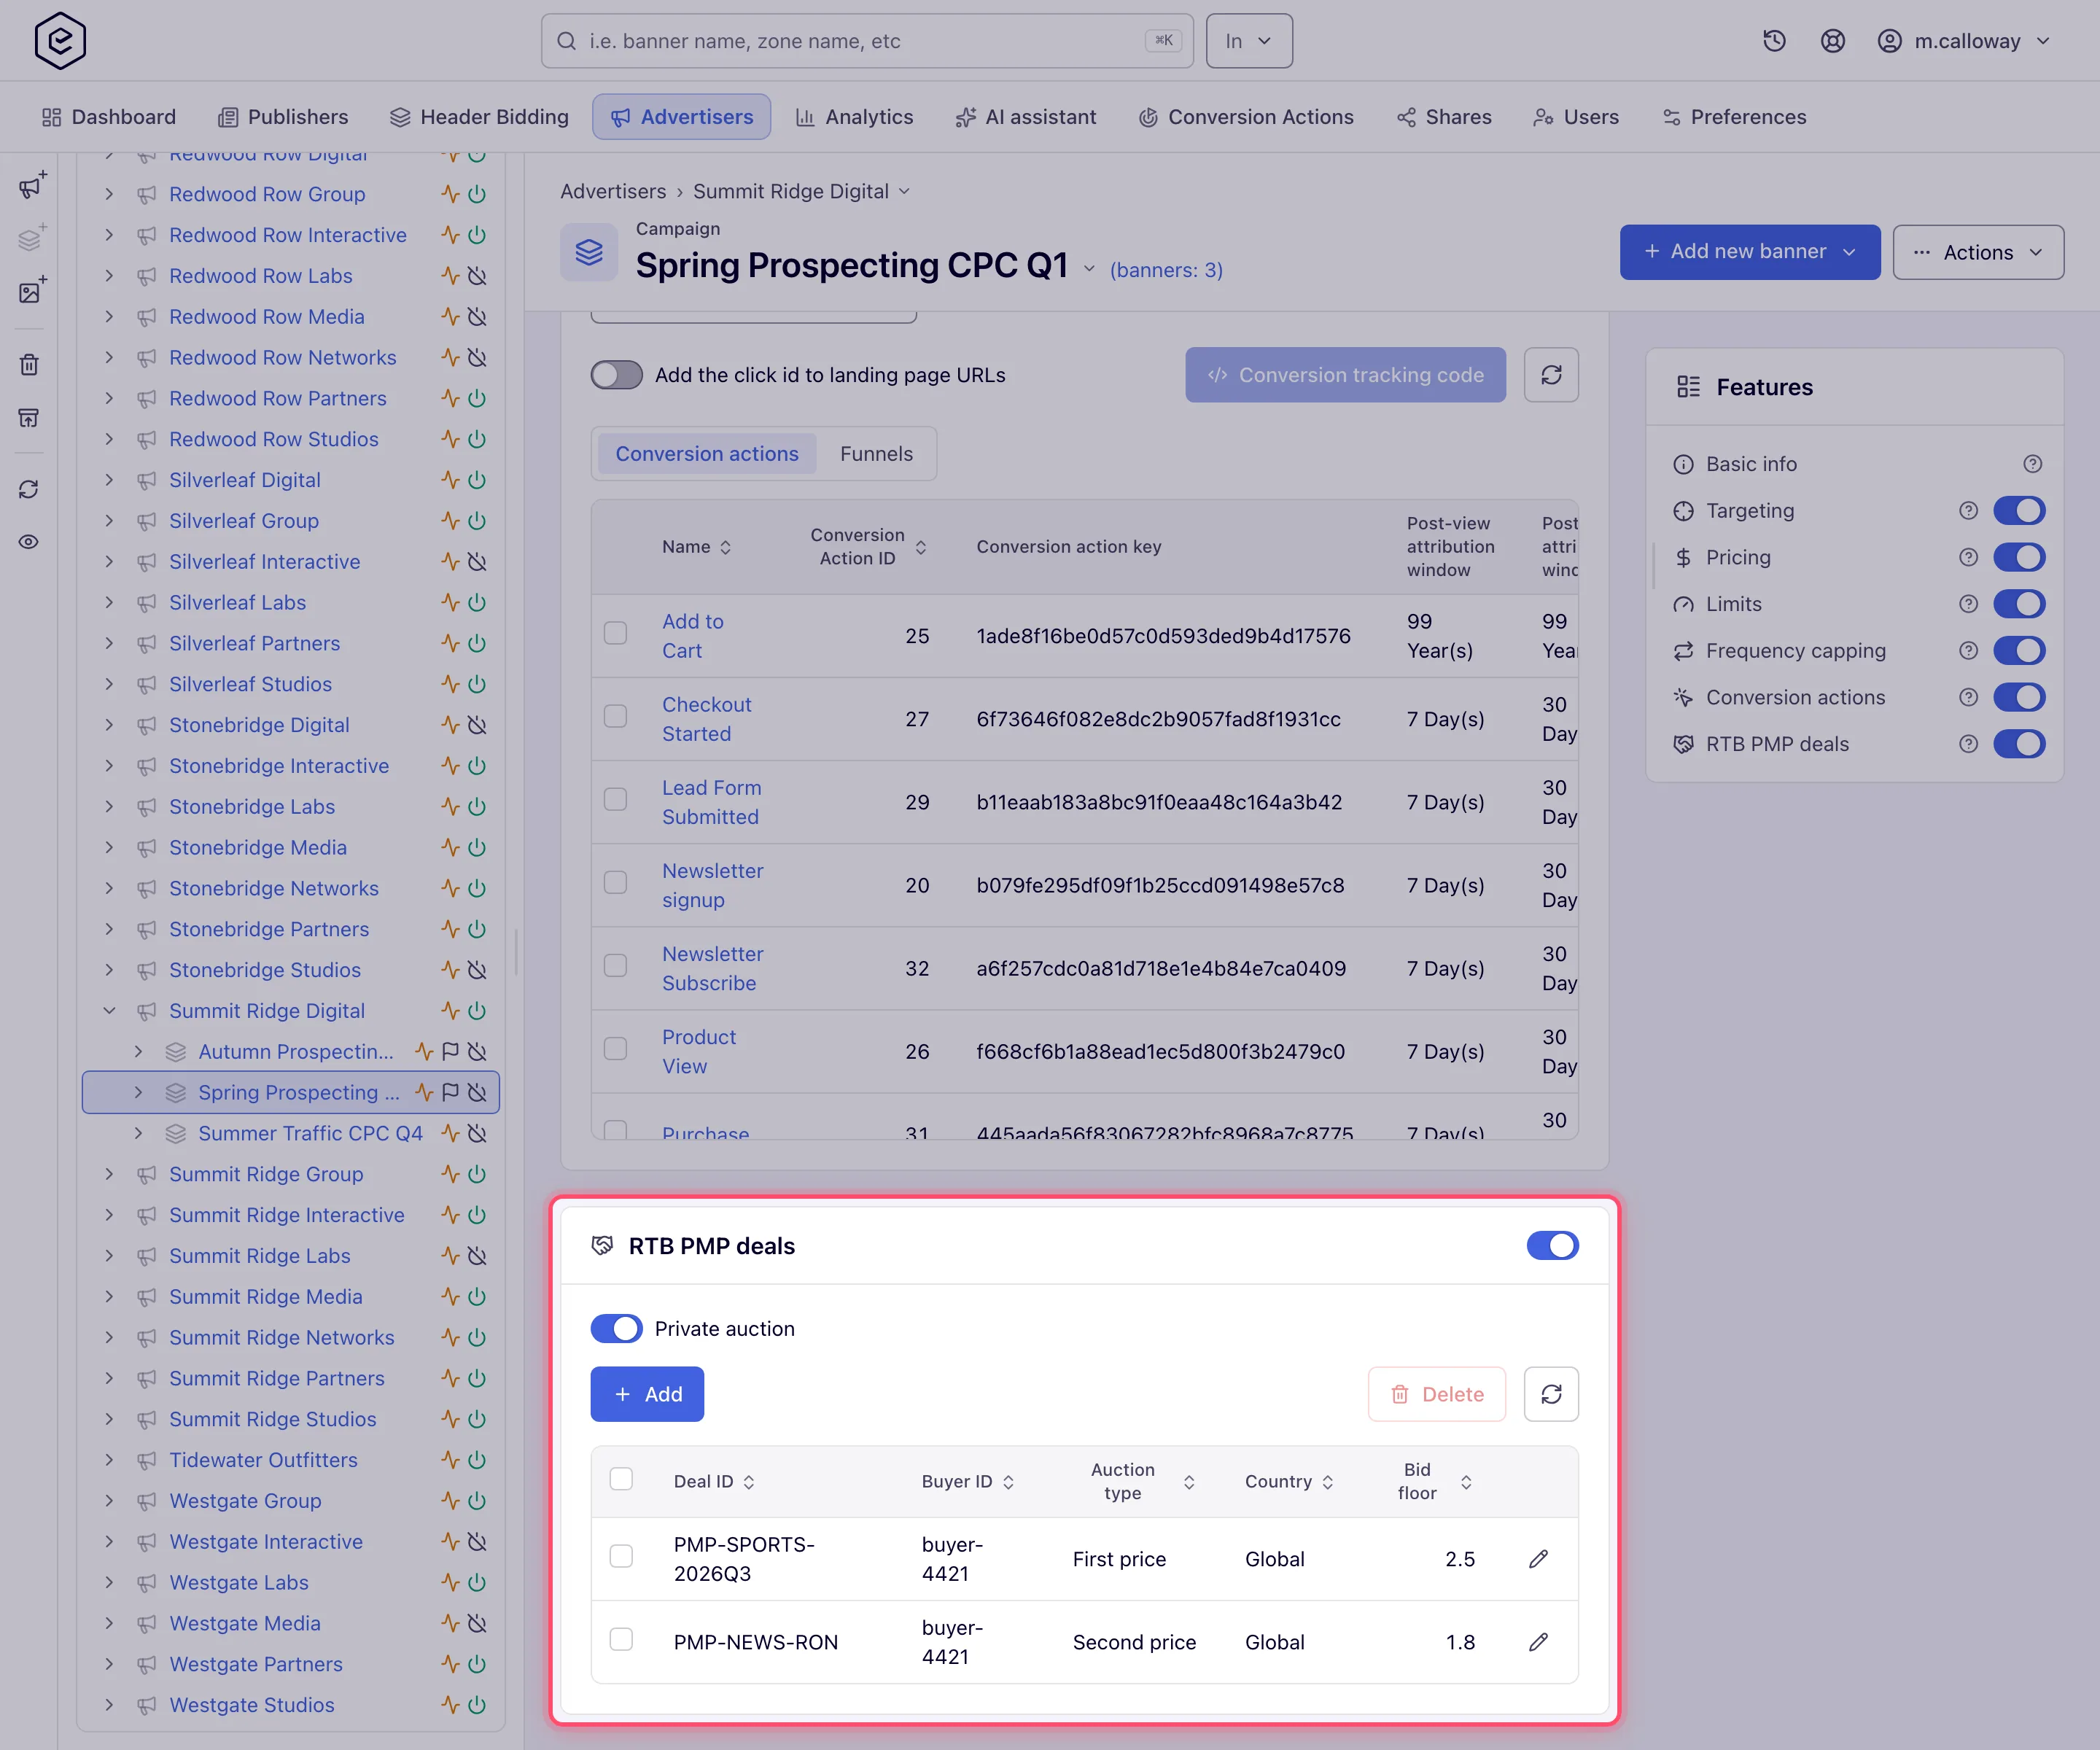Click Add new banner button

(1749, 252)
